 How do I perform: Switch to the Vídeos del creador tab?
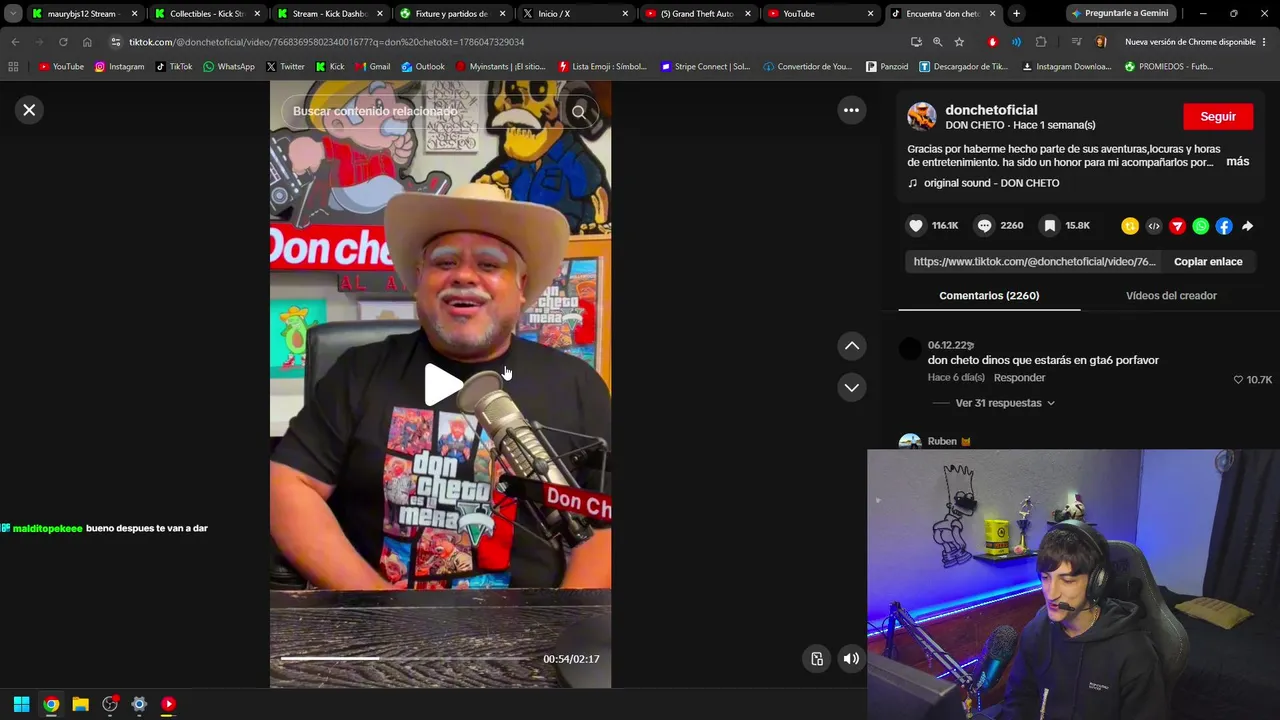(x=1171, y=296)
